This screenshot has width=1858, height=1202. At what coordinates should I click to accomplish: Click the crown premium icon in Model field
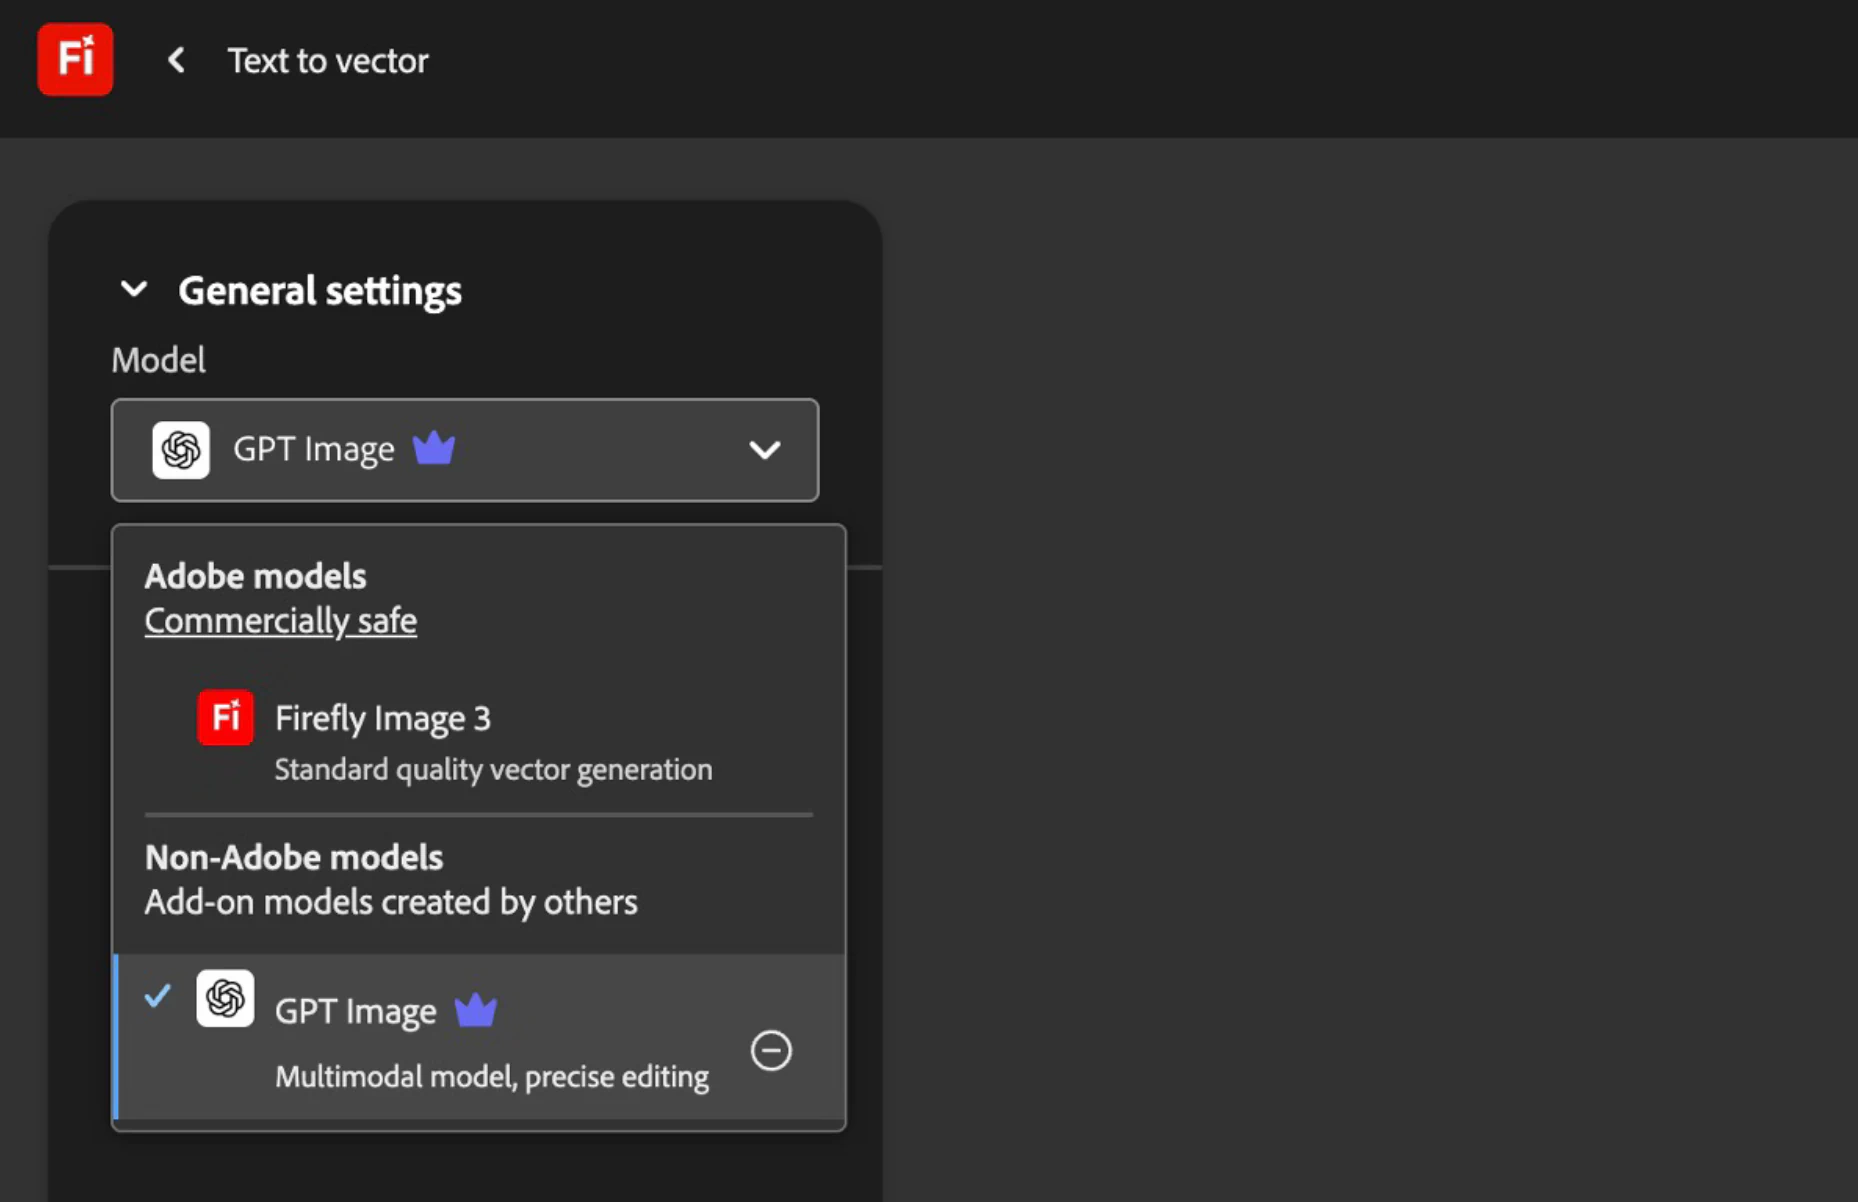pyautogui.click(x=434, y=448)
